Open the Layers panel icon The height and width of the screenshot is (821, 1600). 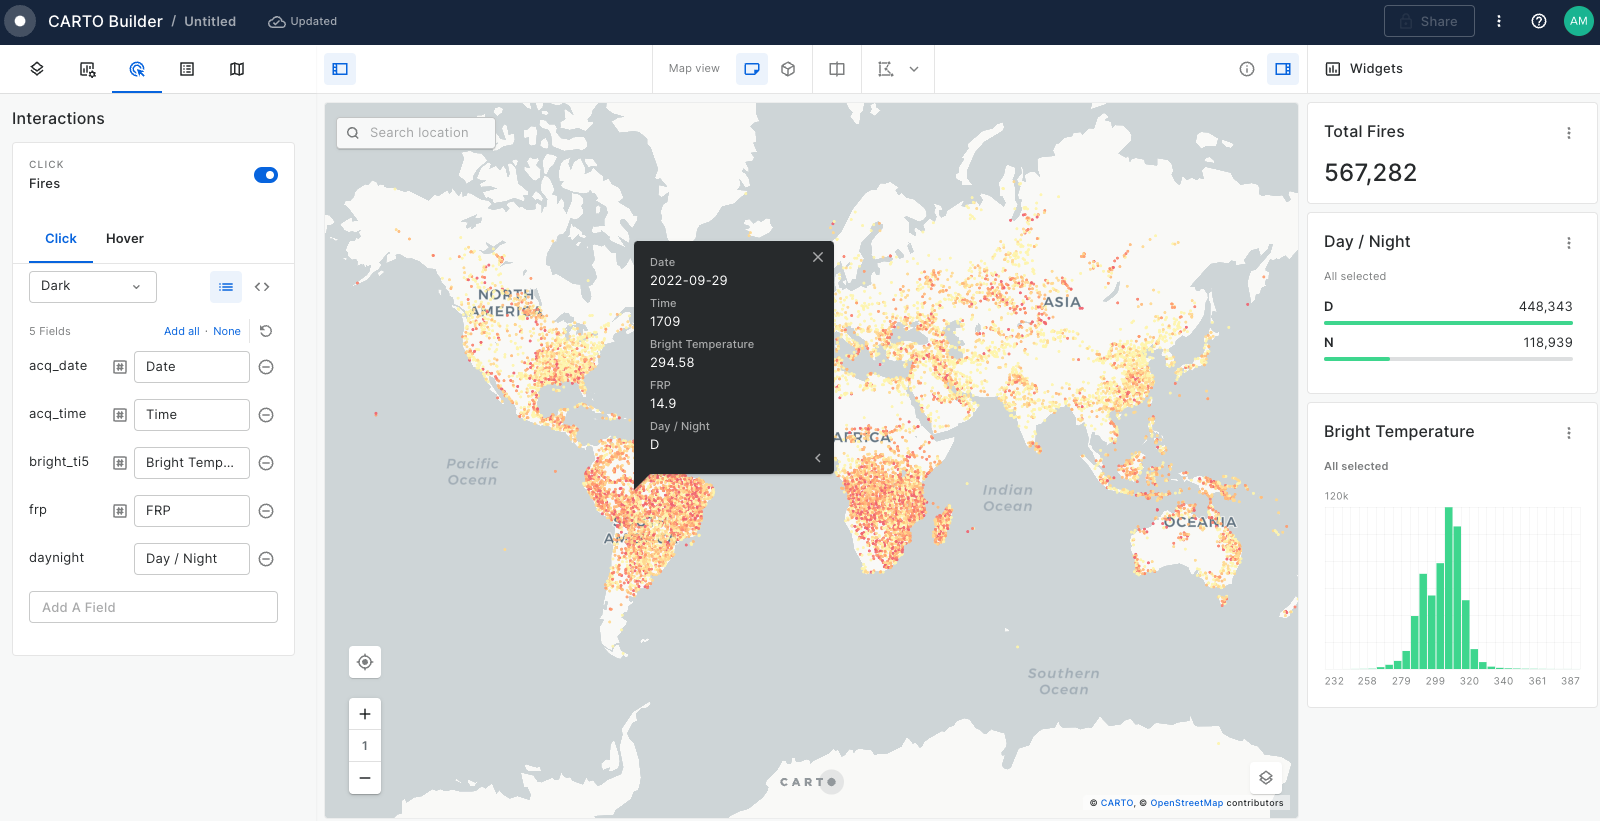(x=37, y=69)
